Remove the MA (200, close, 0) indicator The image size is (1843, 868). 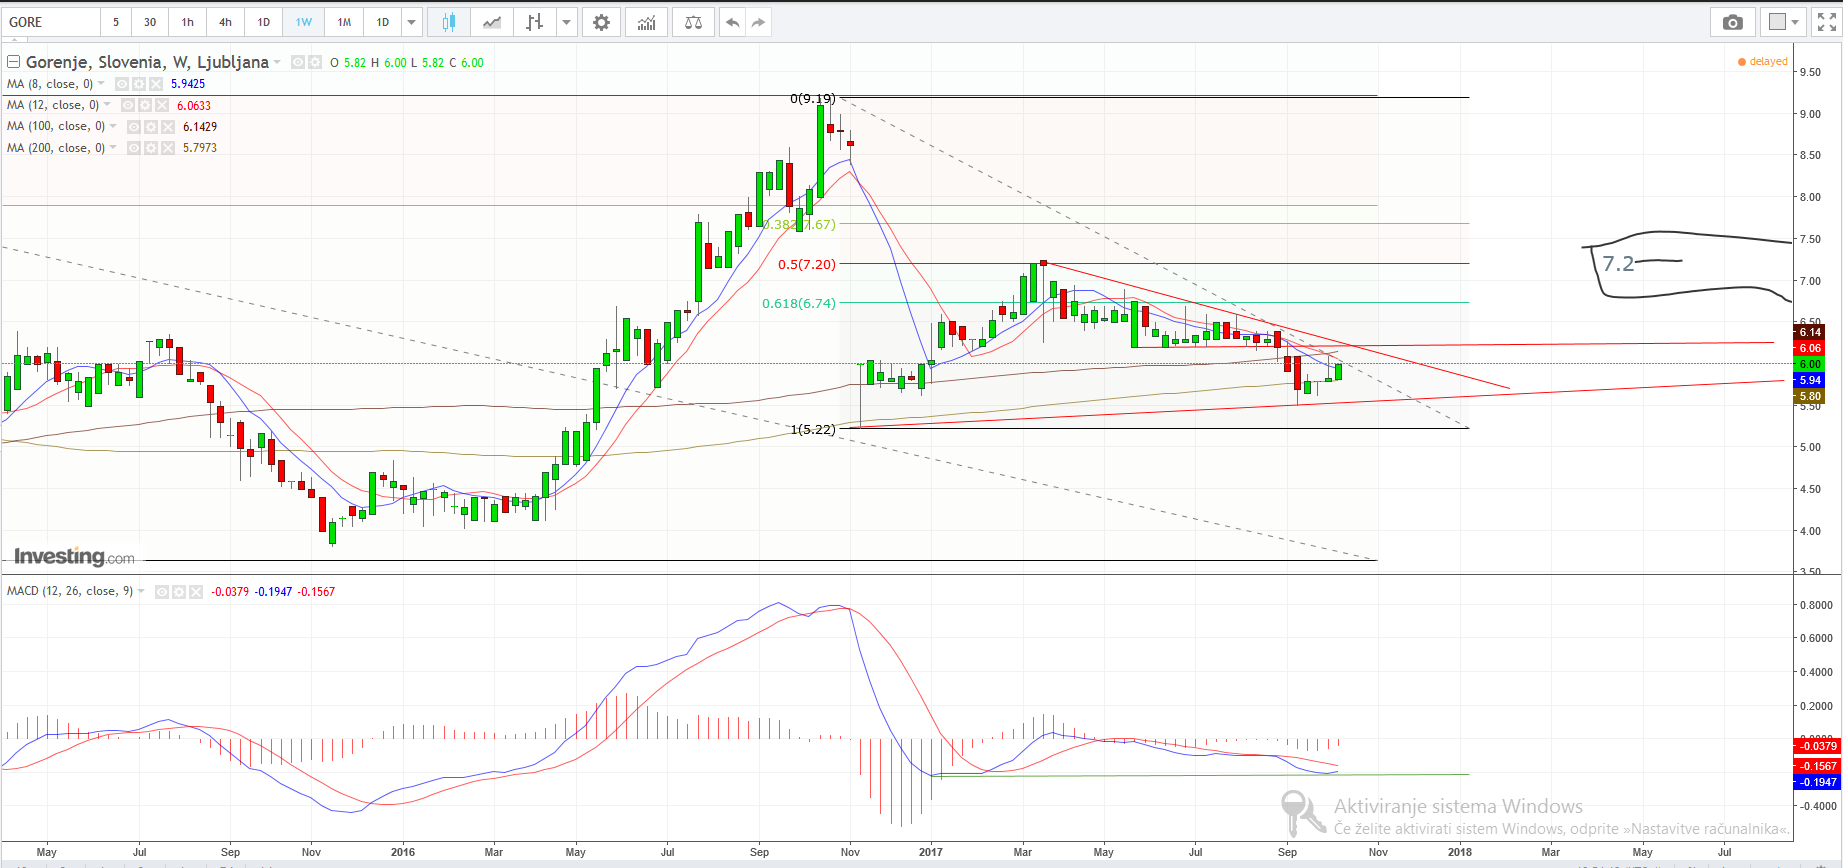tap(167, 148)
